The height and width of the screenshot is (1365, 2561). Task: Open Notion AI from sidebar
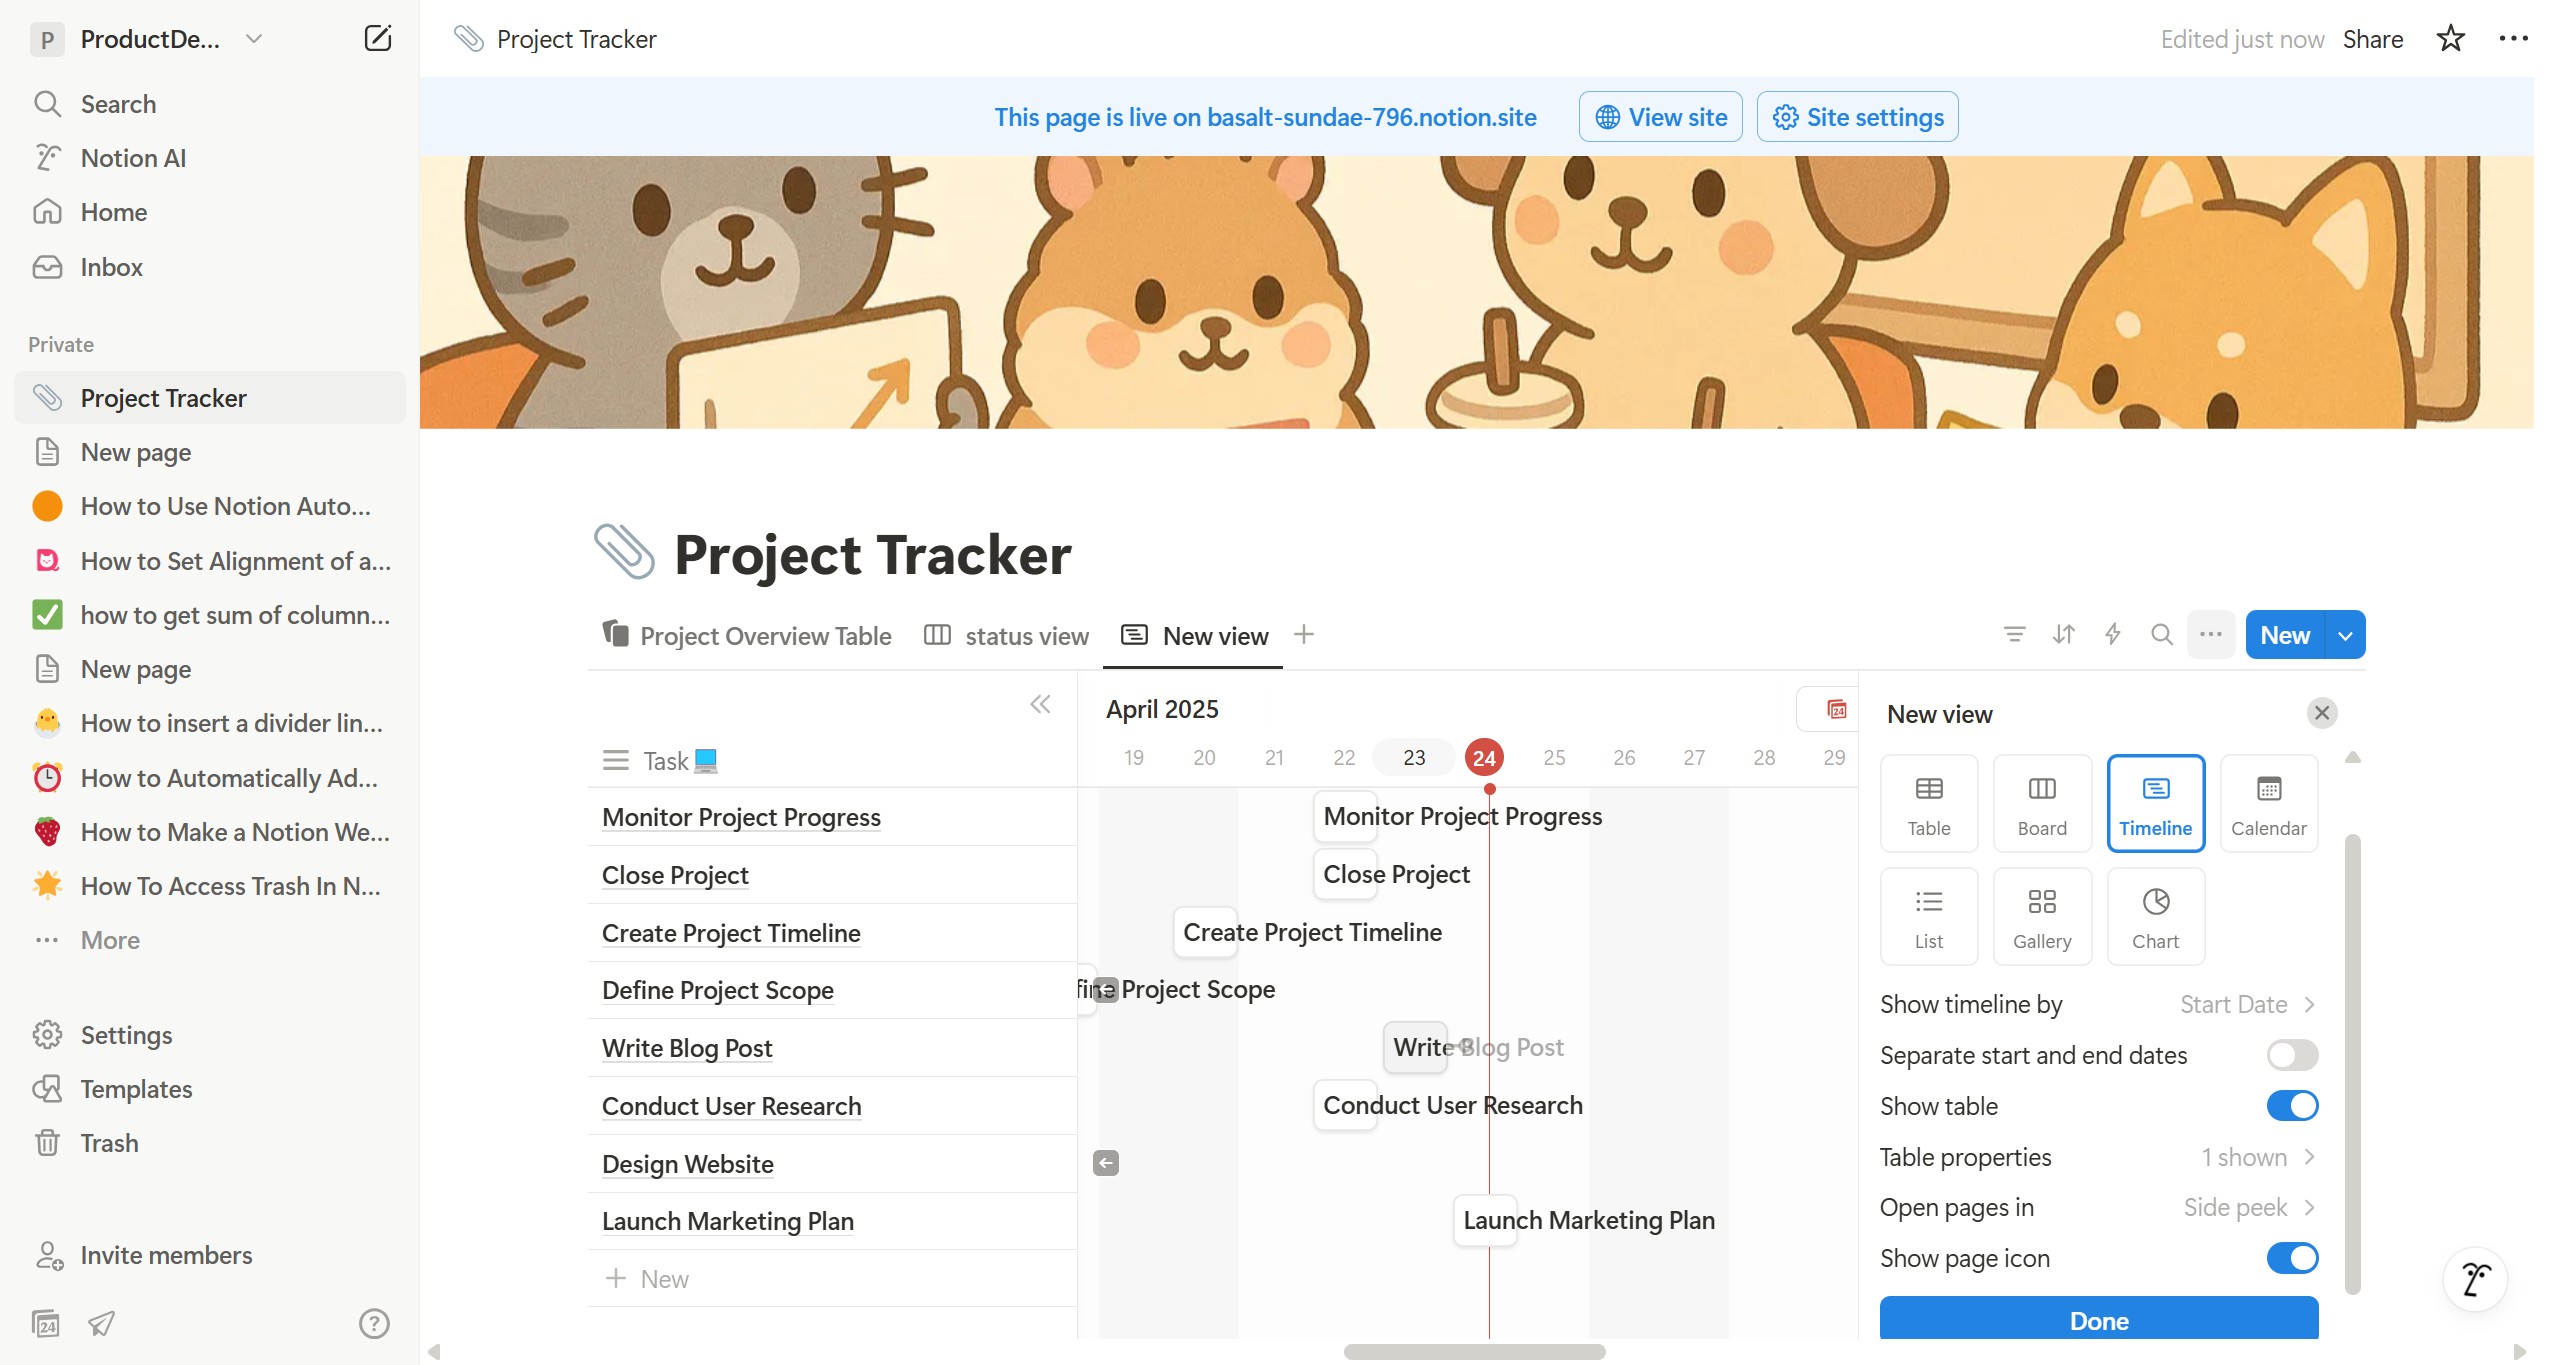coord(210,158)
